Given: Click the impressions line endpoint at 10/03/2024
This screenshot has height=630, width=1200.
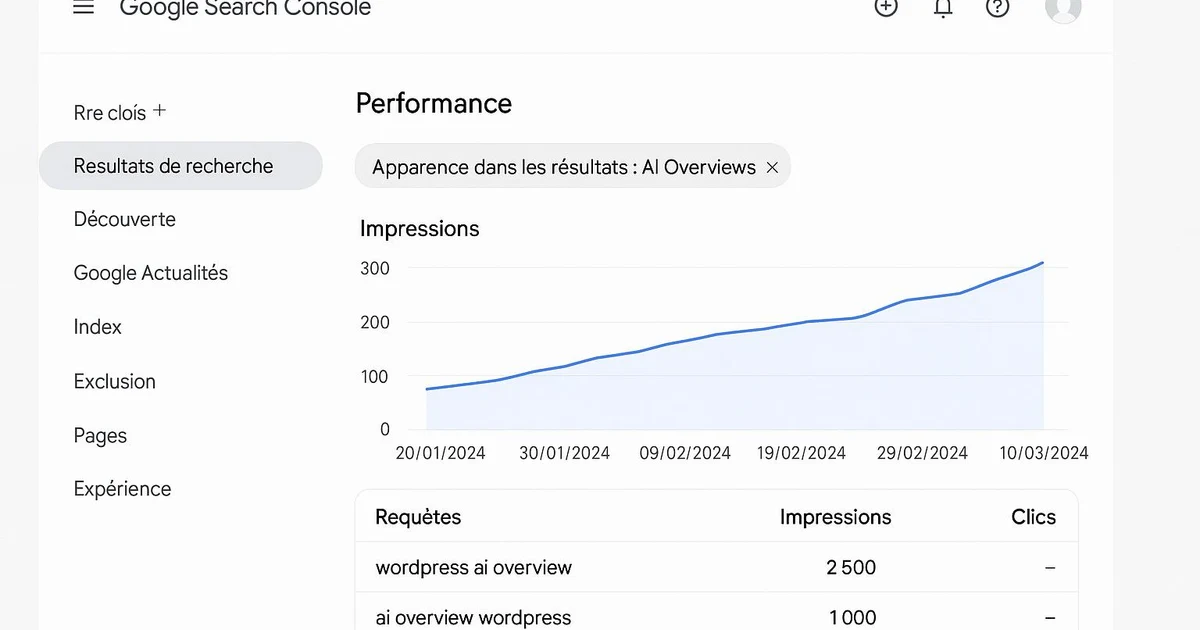Looking at the screenshot, I should point(1043,263).
